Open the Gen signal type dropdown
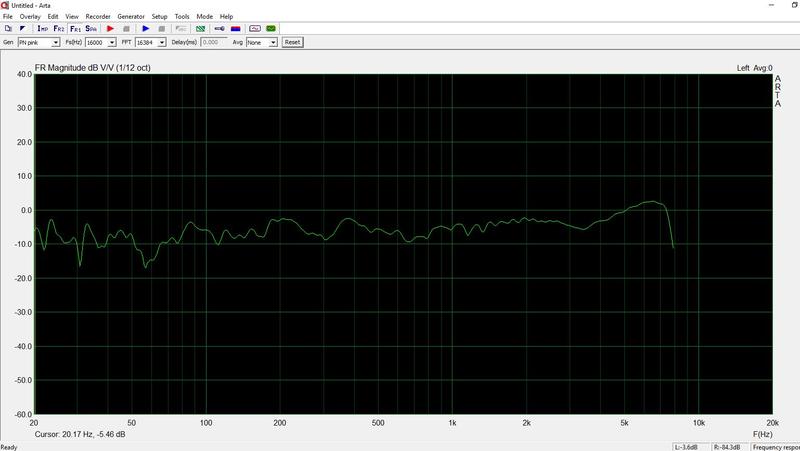 coord(39,42)
